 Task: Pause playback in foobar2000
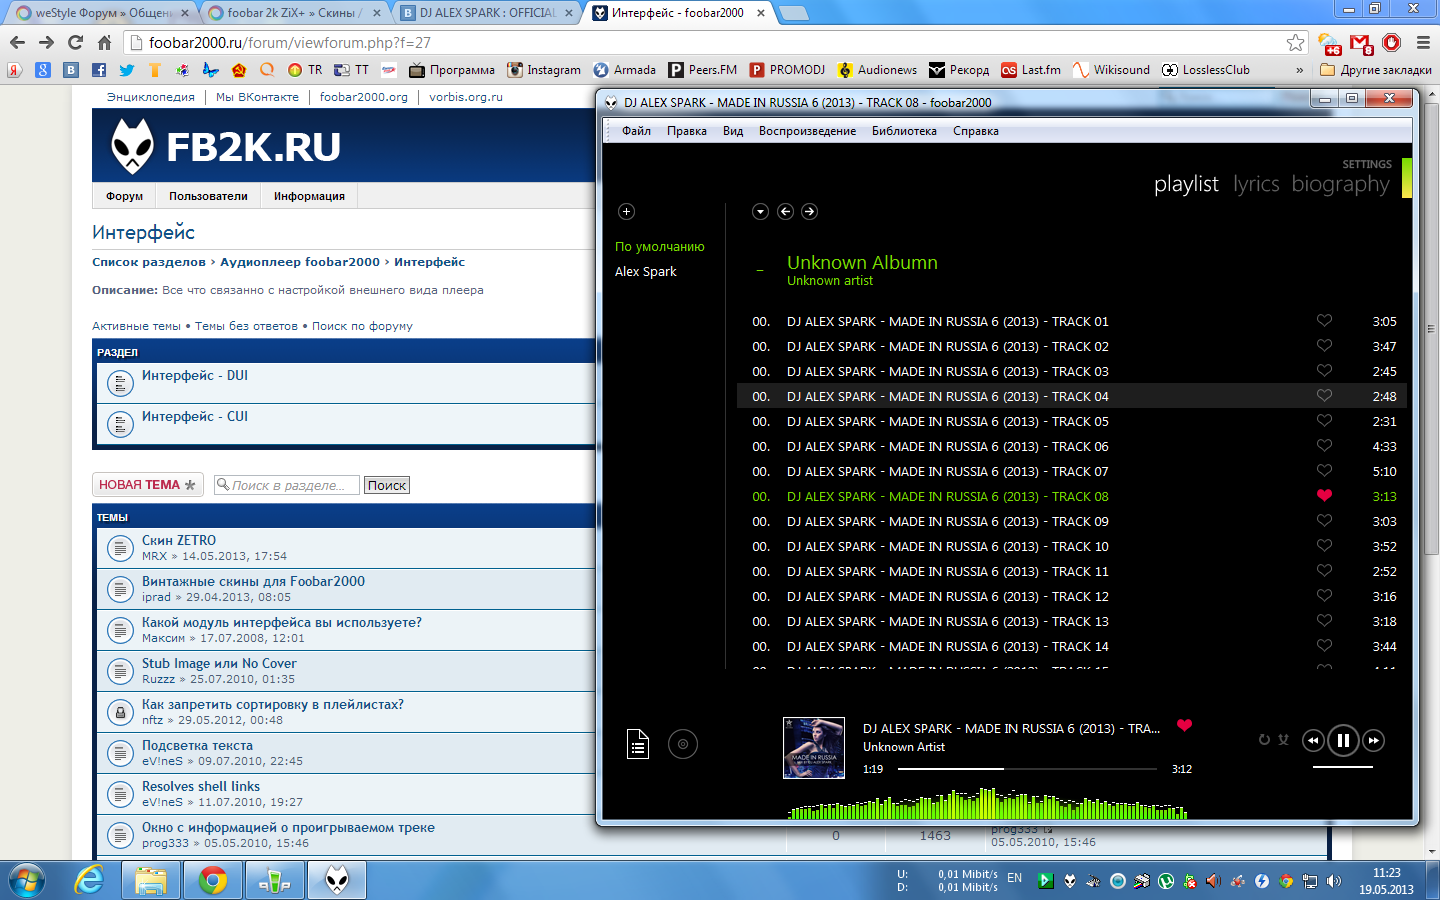[1343, 741]
